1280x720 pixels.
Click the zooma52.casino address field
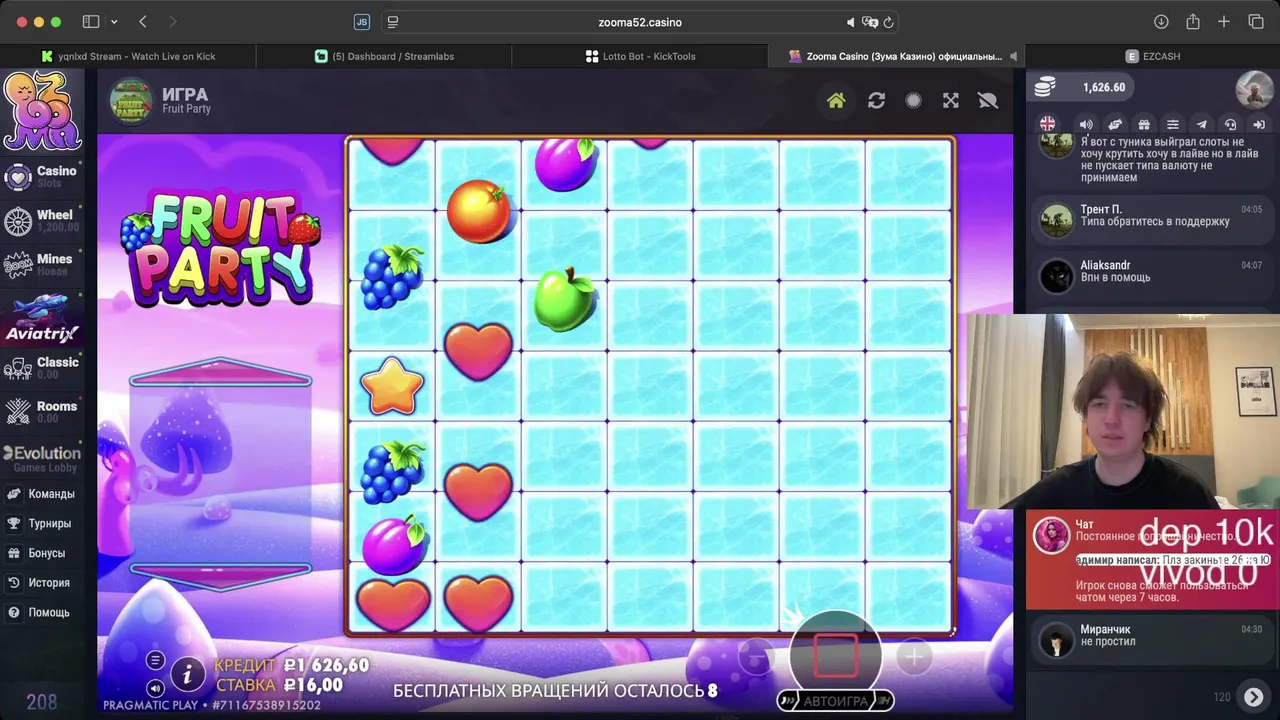click(x=640, y=22)
